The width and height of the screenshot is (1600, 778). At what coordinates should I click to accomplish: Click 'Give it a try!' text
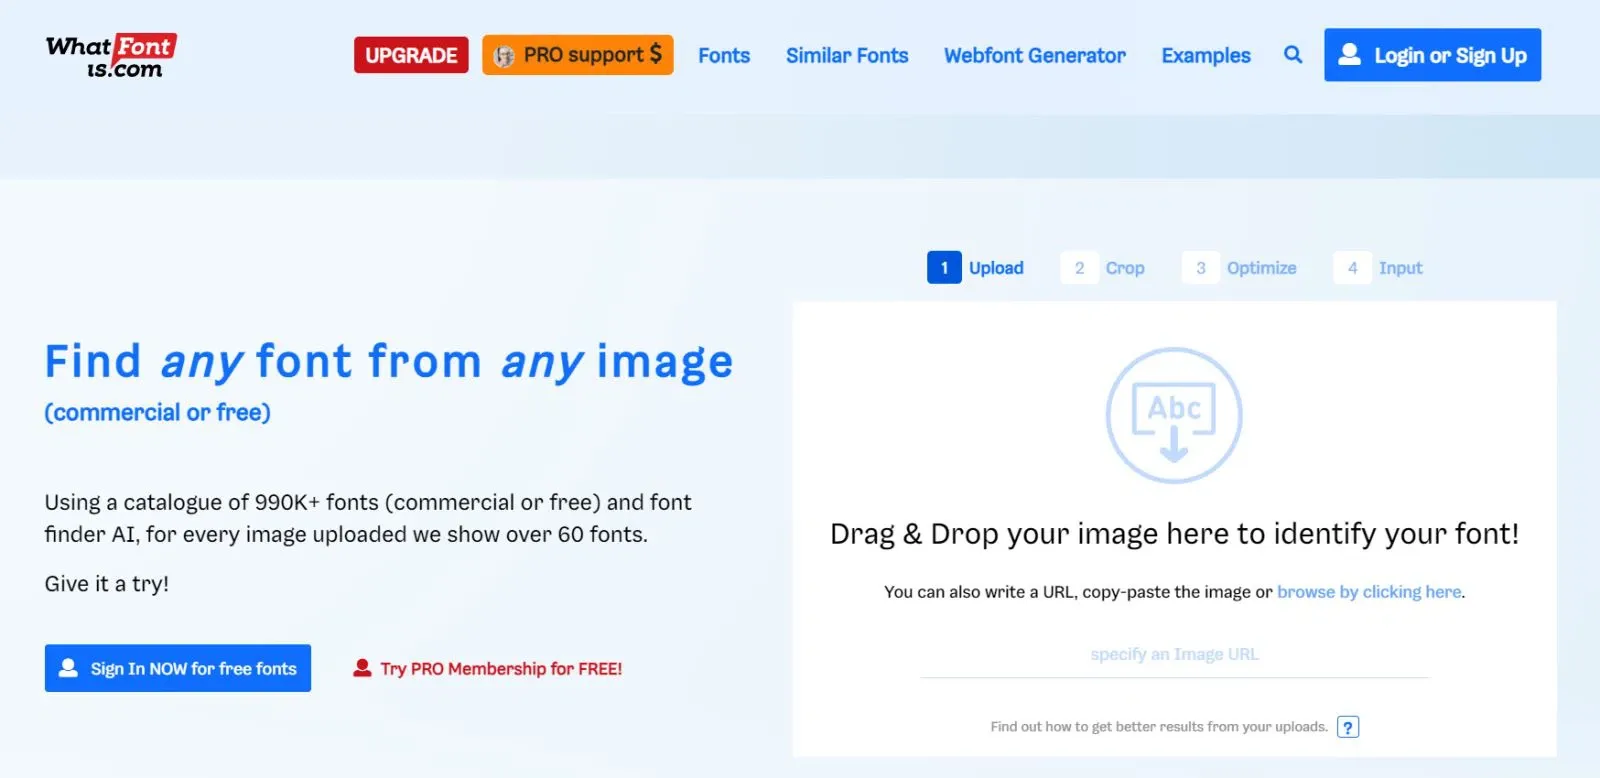[x=107, y=584]
